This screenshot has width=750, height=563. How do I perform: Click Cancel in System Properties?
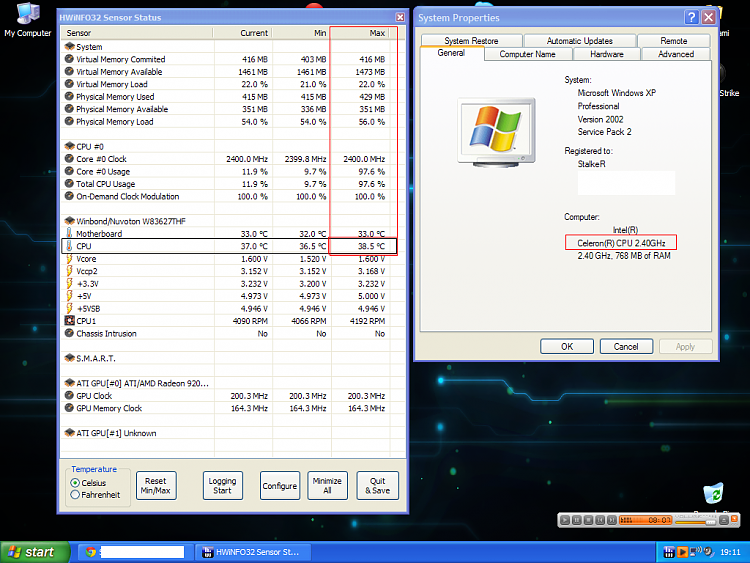[x=626, y=346]
